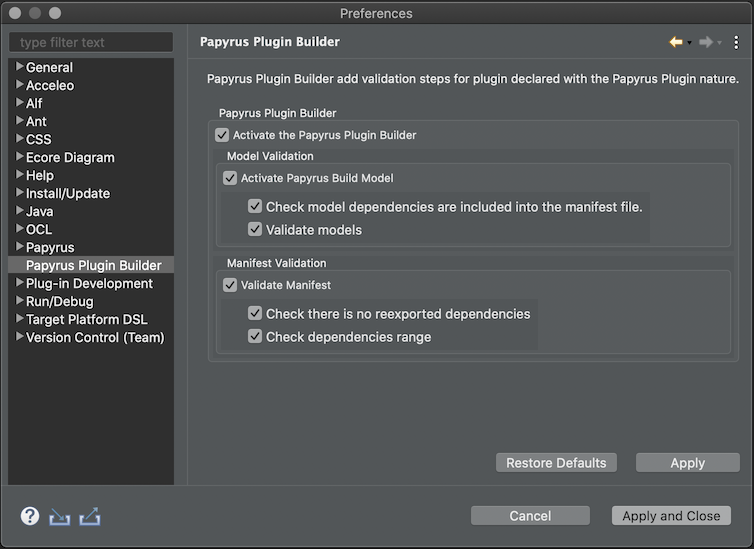The image size is (754, 549).
Task: Click the Apply button
Action: [x=688, y=462]
